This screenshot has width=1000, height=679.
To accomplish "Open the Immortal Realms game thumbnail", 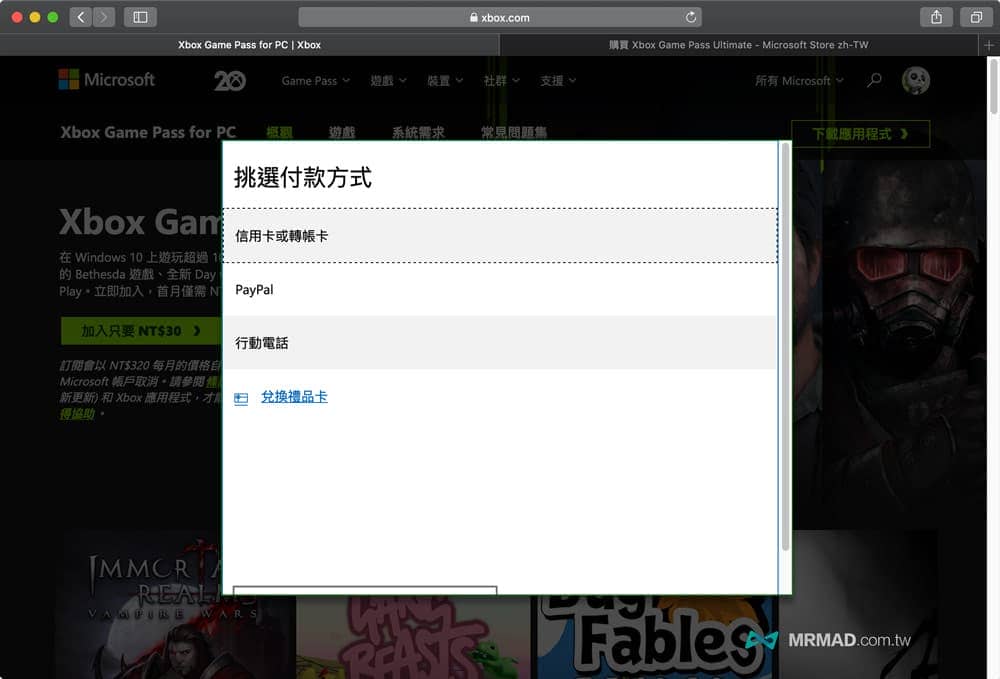I will coord(175,604).
